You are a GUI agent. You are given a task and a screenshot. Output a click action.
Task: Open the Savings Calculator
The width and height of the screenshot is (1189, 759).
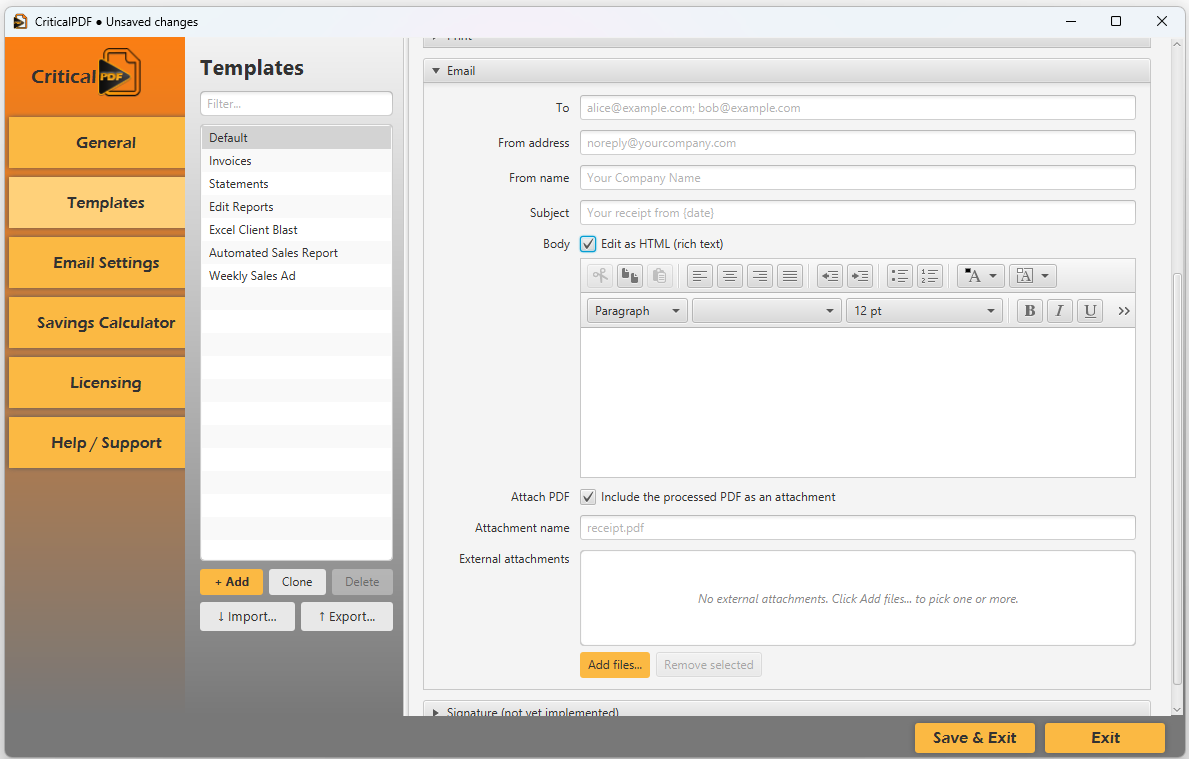(x=96, y=322)
